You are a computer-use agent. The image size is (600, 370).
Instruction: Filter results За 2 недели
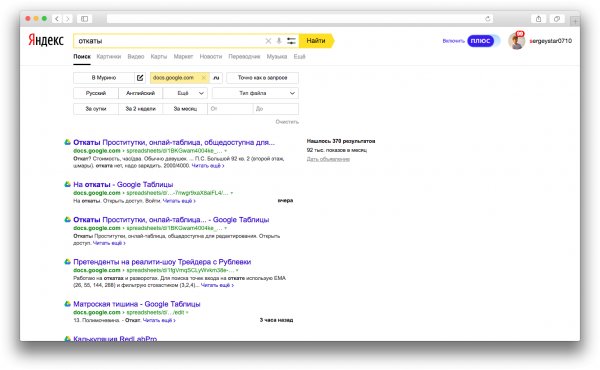pyautogui.click(x=140, y=109)
